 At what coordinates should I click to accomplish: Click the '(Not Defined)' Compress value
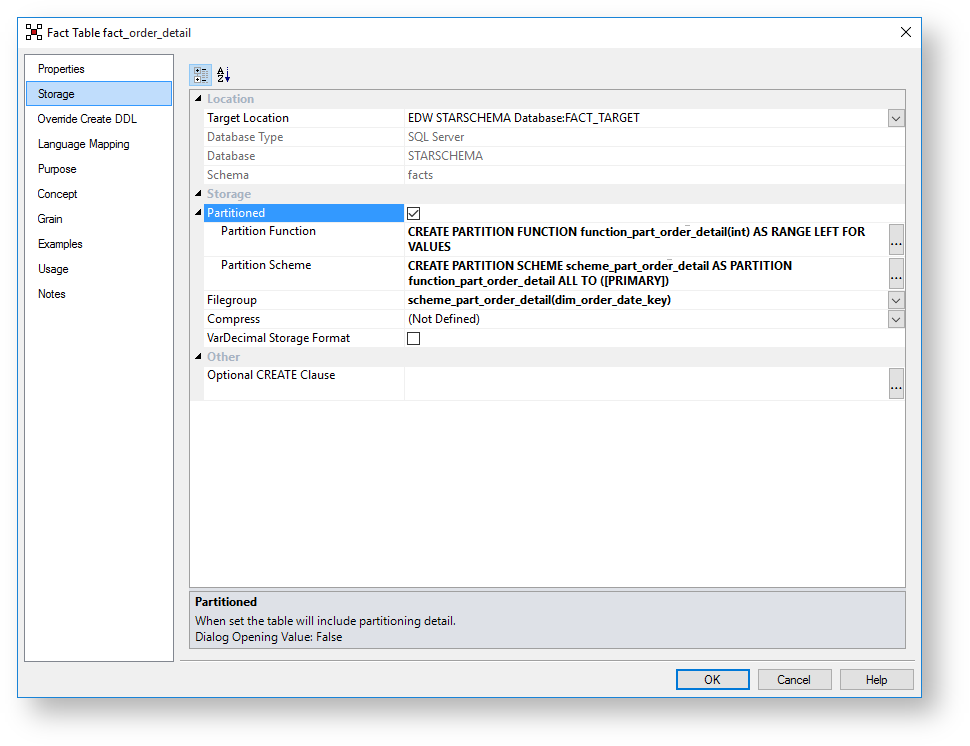pos(444,319)
